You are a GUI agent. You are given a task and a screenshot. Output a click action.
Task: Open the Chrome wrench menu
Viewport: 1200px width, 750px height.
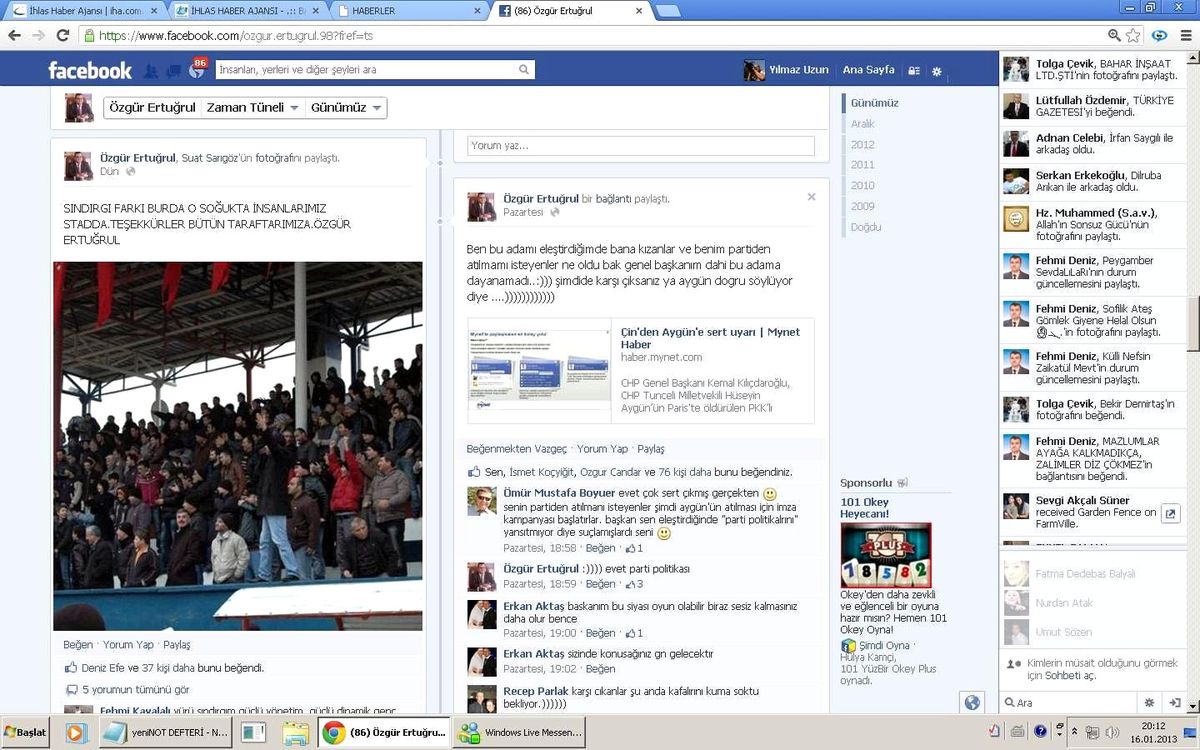click(1184, 35)
